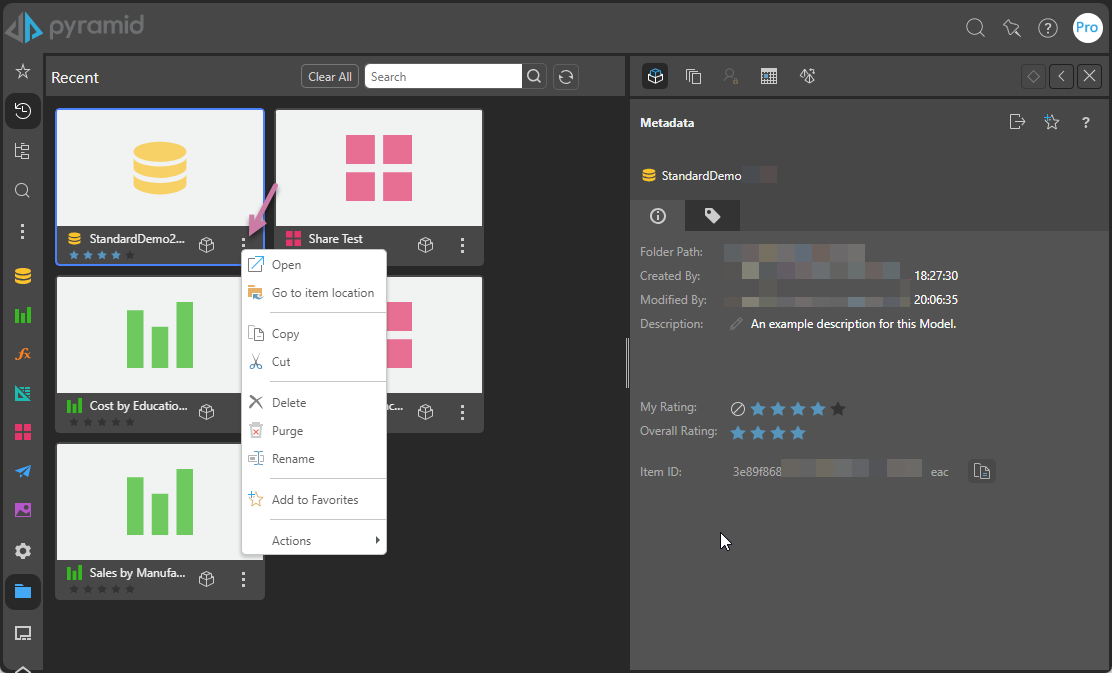Choose Rename from the context menu
The height and width of the screenshot is (673, 1112).
point(293,459)
